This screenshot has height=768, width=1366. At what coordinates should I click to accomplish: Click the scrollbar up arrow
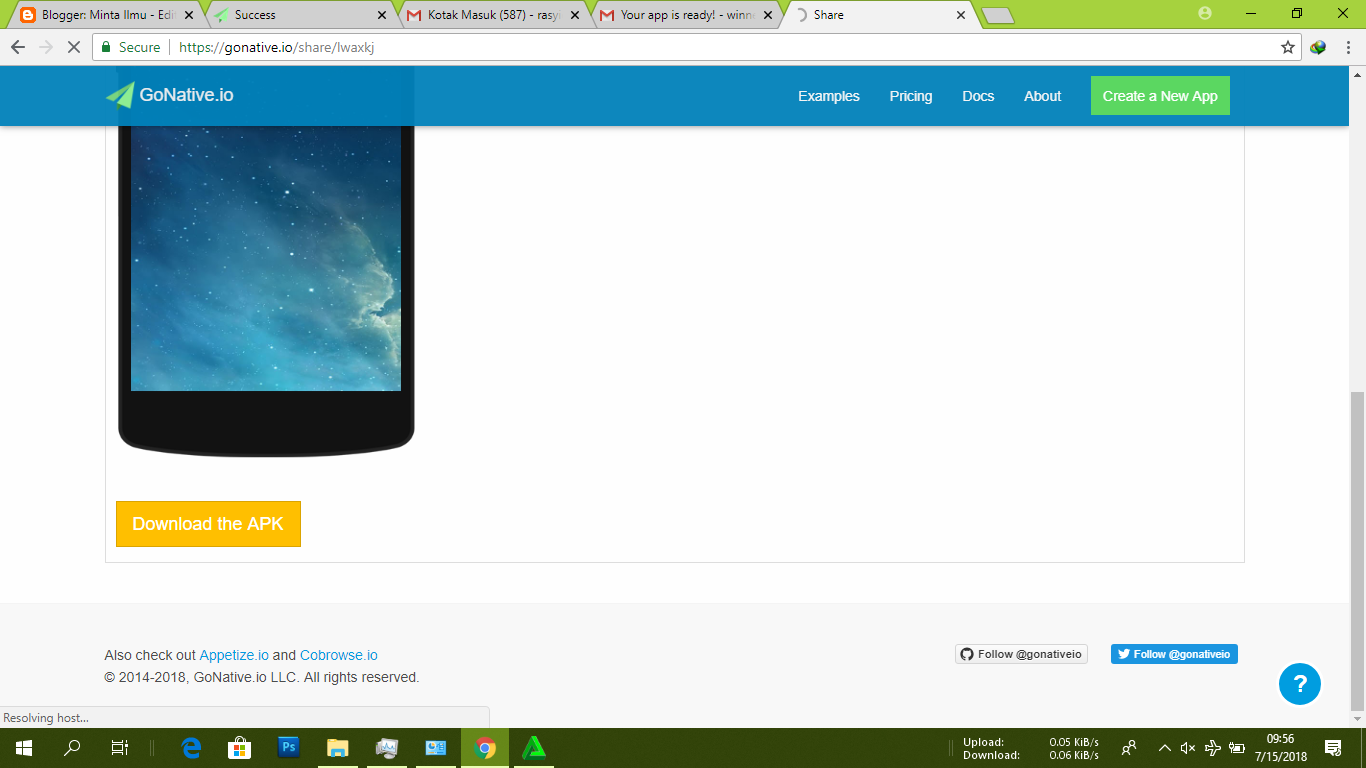tap(1357, 74)
